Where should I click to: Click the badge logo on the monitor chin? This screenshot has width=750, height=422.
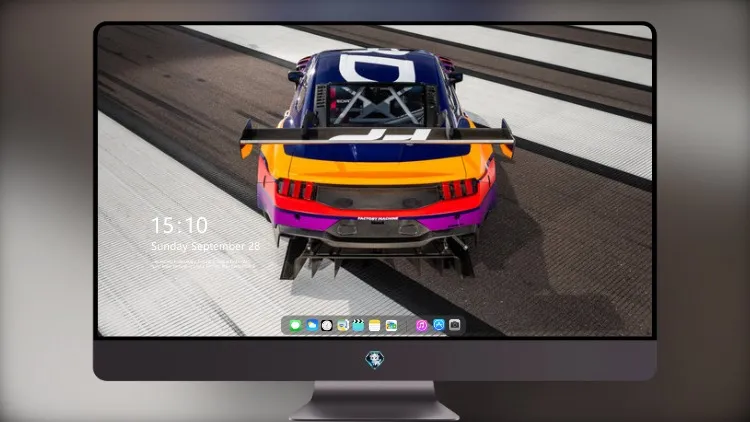375,359
